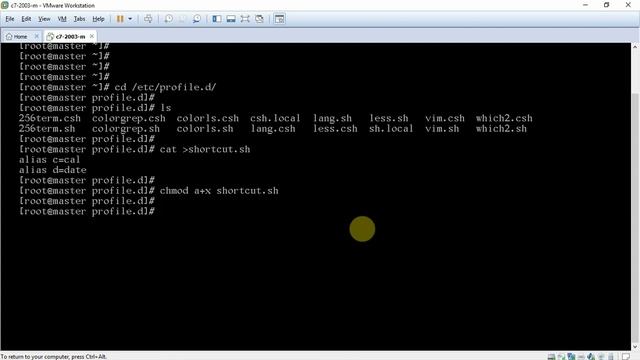Click the status bar 'press Ctrl+Alt' hint
This screenshot has height=360, width=640.
[53, 357]
